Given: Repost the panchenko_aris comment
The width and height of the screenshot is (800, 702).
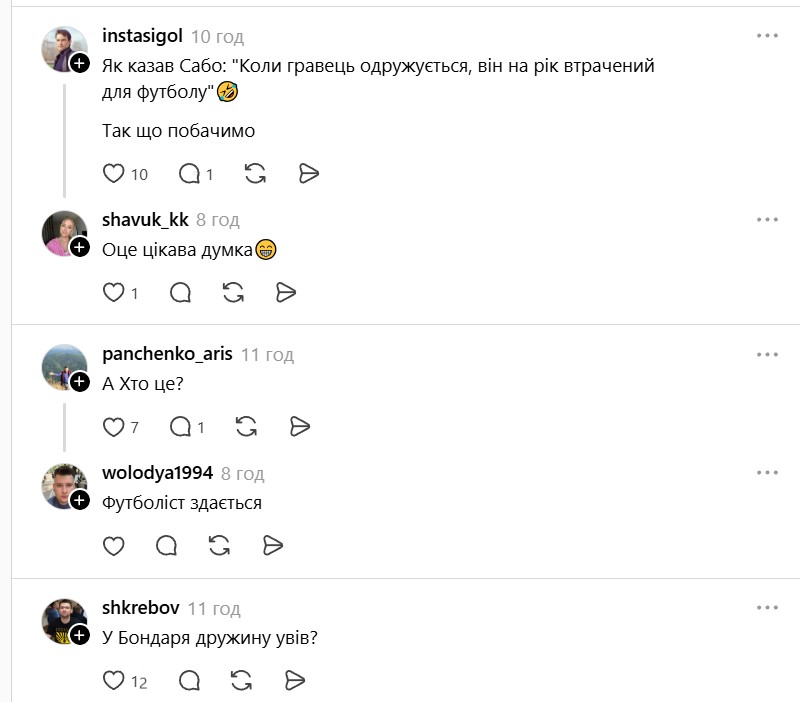Looking at the screenshot, I should click(x=247, y=427).
